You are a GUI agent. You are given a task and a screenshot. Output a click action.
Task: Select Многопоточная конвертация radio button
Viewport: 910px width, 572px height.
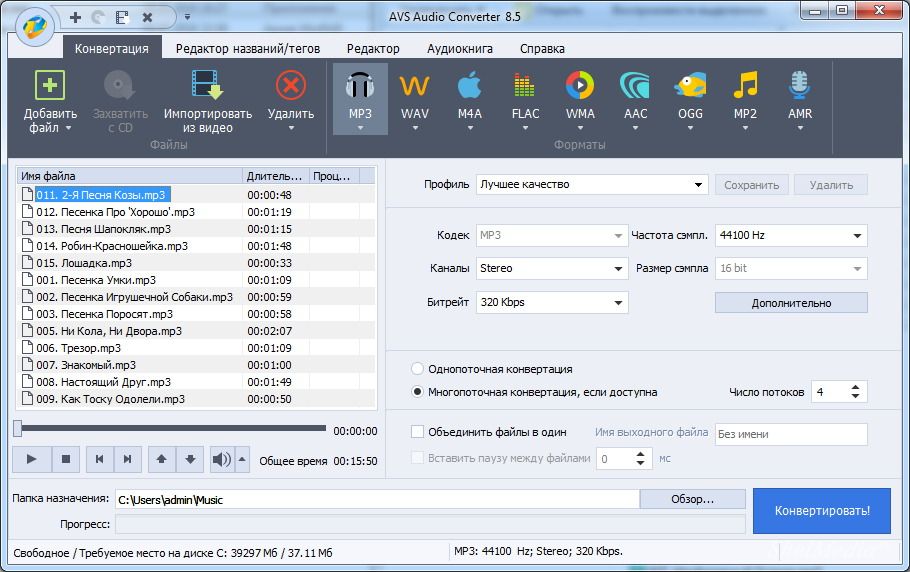click(417, 392)
